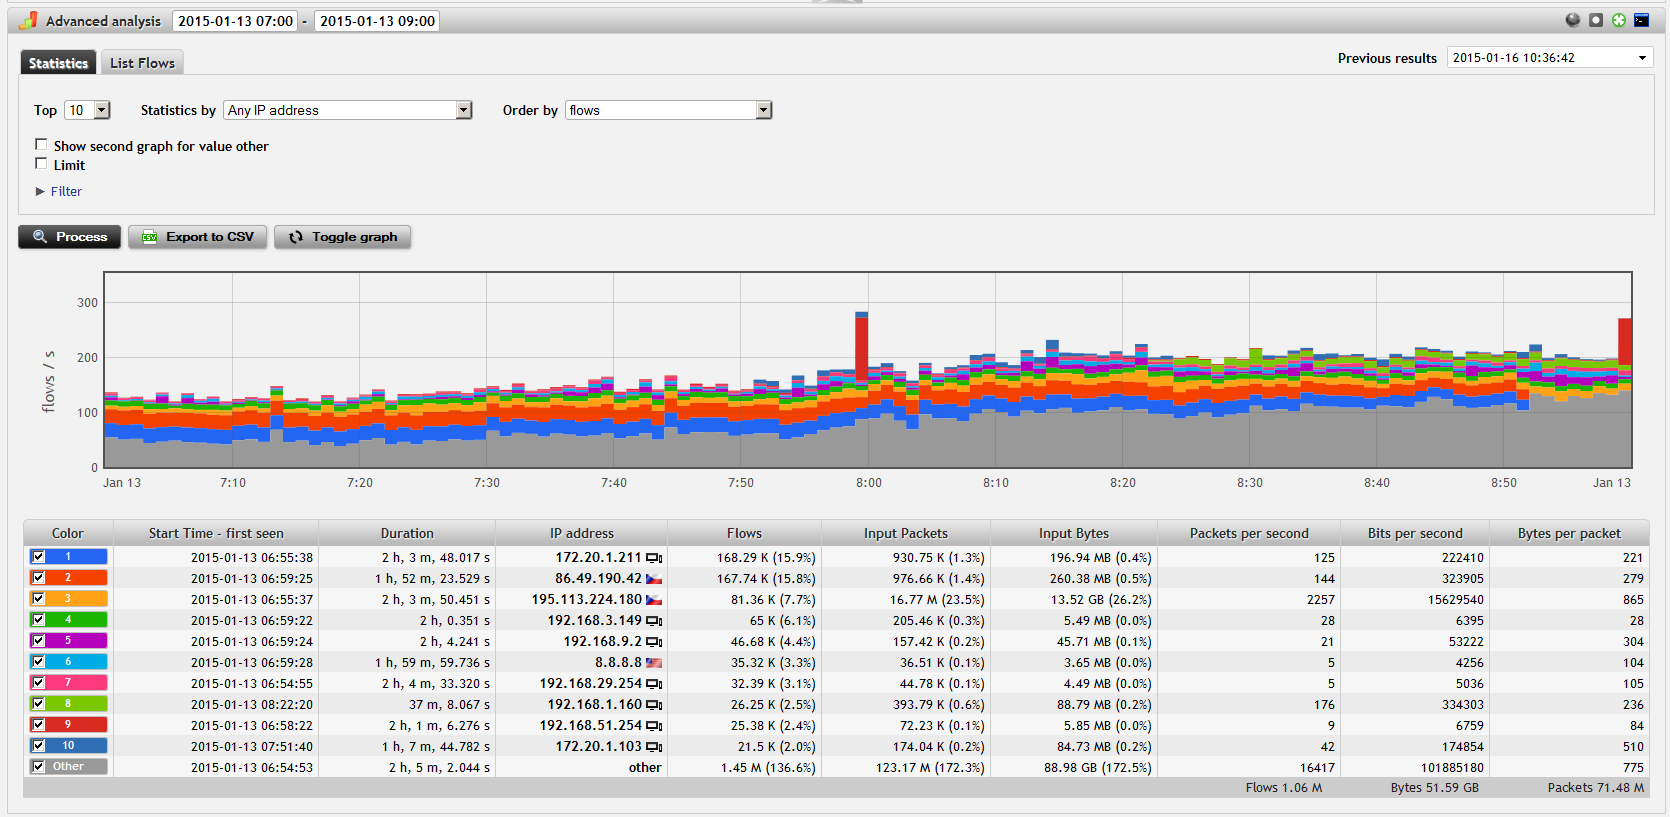The height and width of the screenshot is (817, 1670).
Task: Click the green color swatch numbered 4
Action: 68,620
